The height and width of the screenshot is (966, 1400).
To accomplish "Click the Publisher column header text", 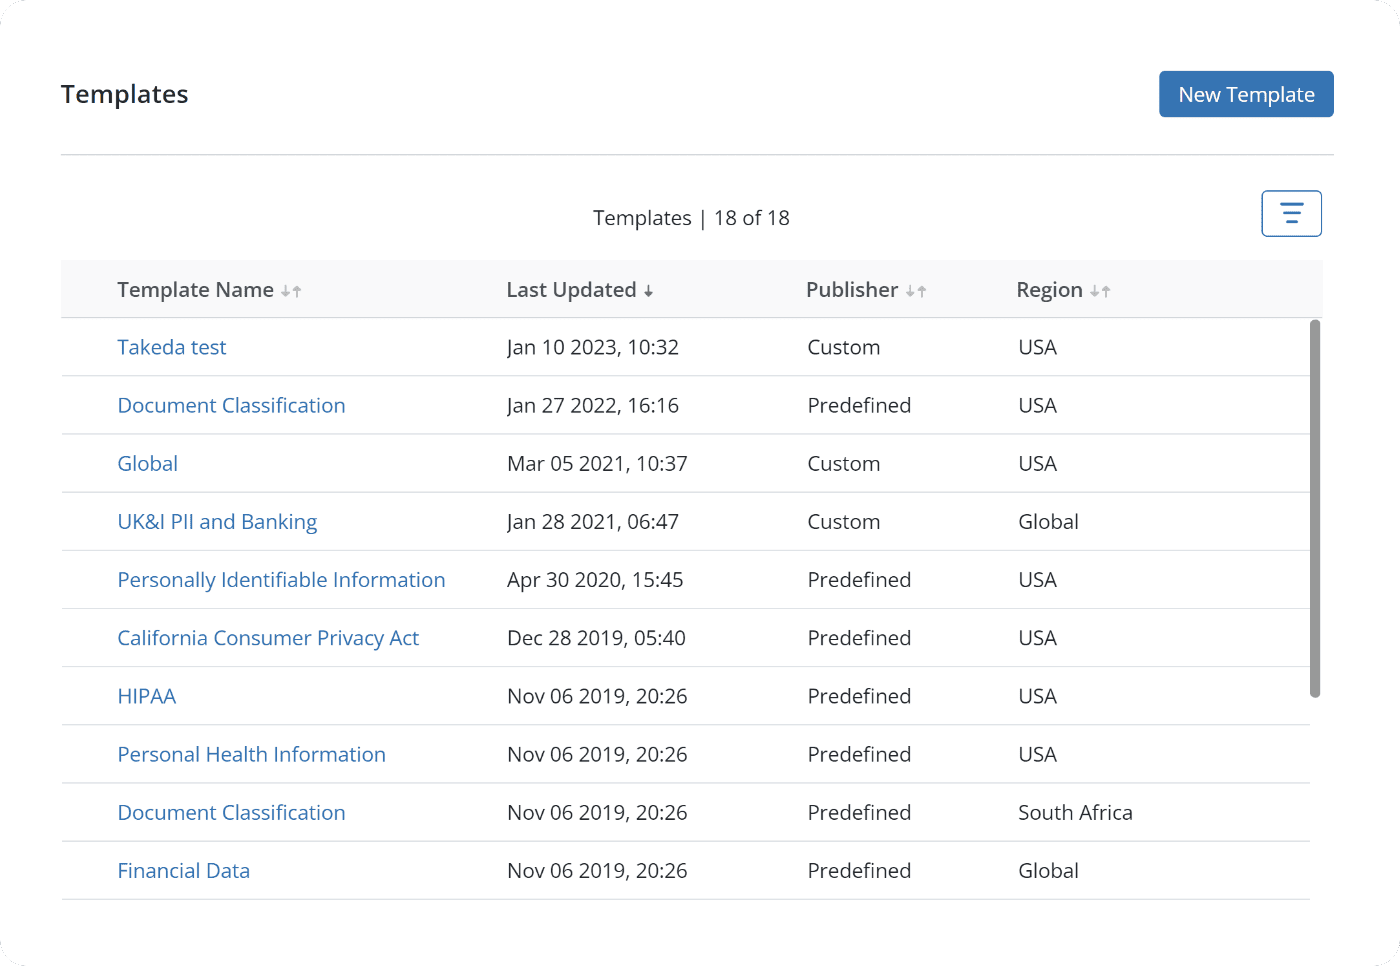I will [852, 290].
